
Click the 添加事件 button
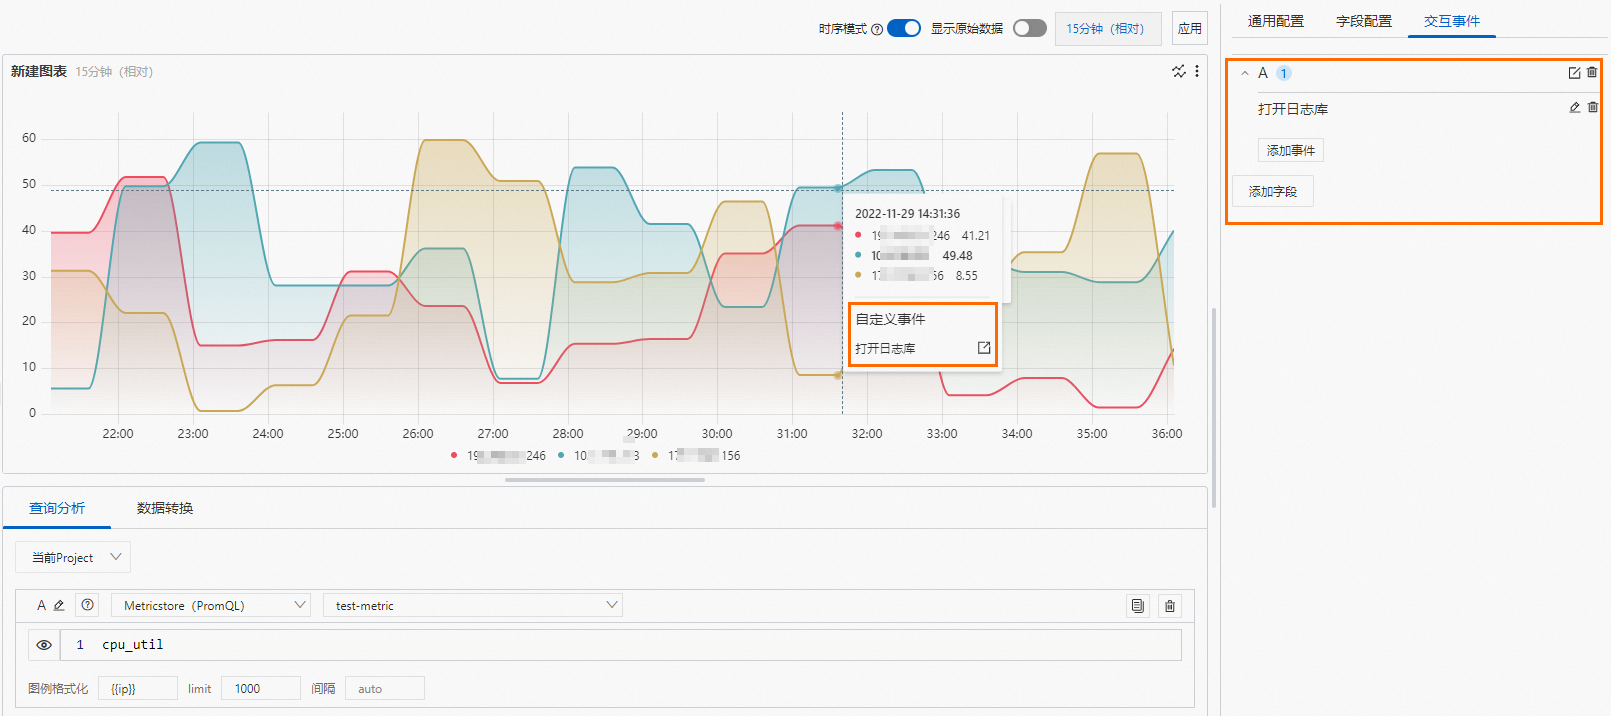1291,150
